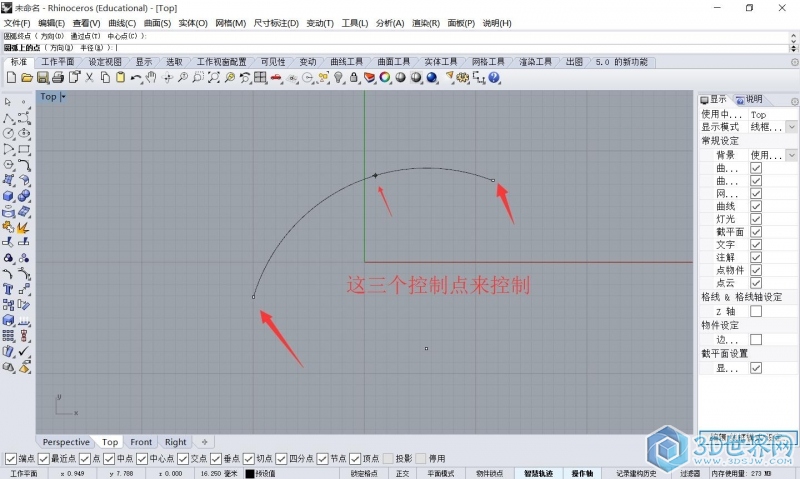Click the Copy icon in the toolbar
This screenshot has height=479, width=800.
pyautogui.click(x=105, y=78)
